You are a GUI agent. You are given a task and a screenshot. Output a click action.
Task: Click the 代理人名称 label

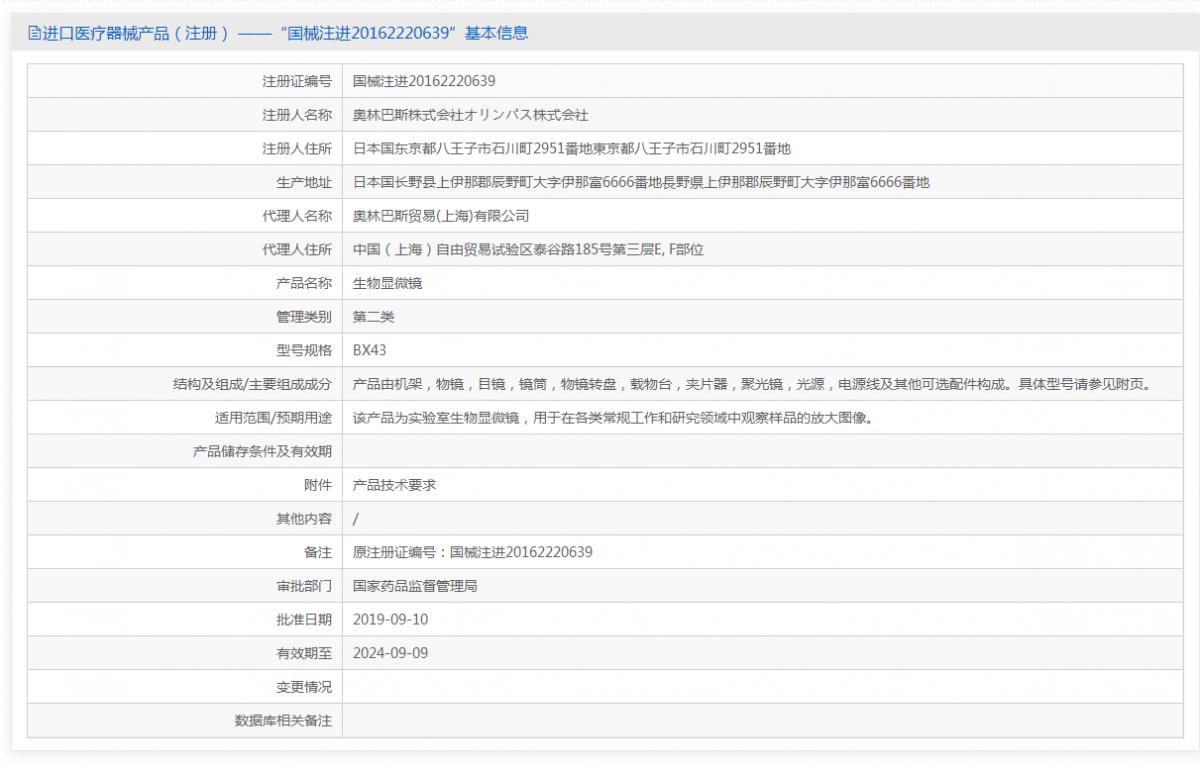tap(297, 216)
